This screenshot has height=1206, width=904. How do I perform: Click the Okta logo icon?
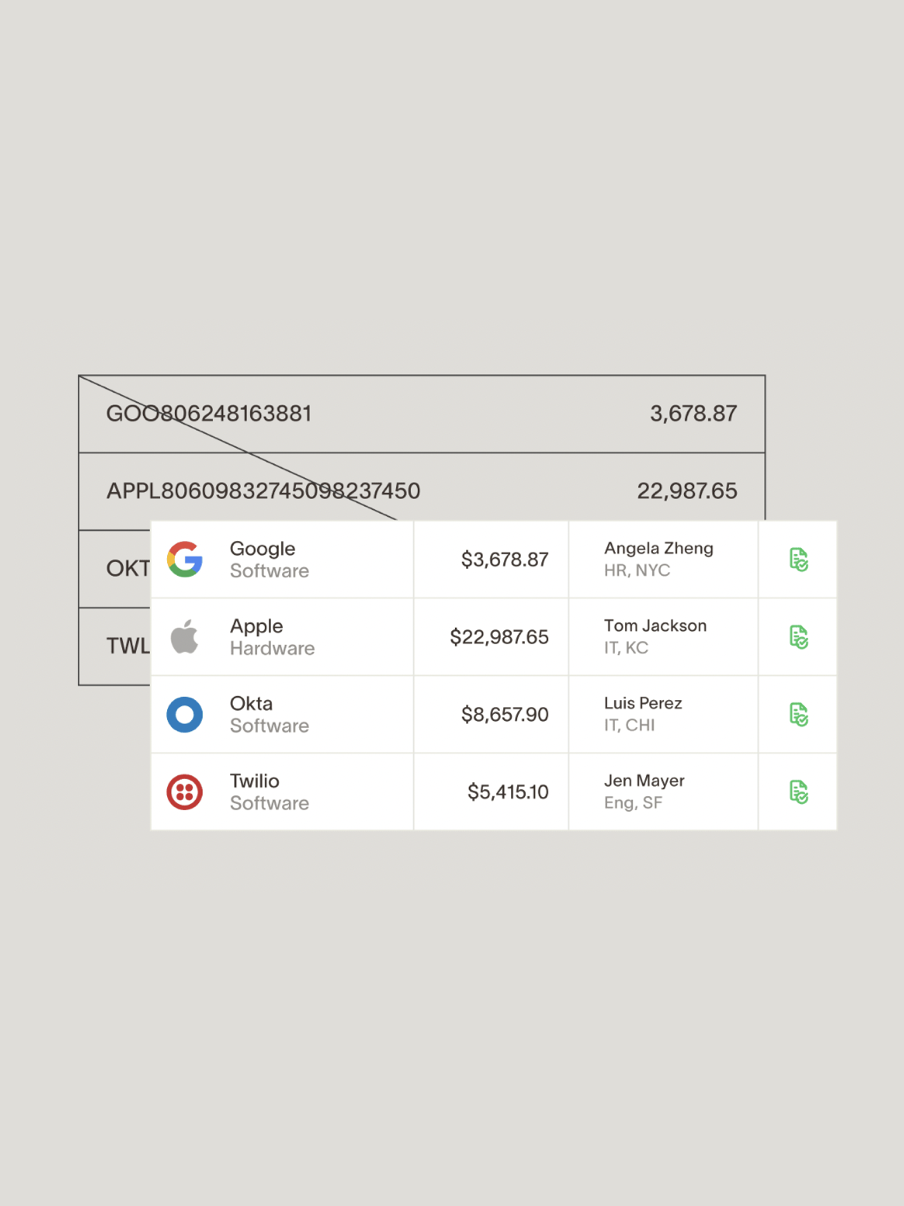click(185, 714)
